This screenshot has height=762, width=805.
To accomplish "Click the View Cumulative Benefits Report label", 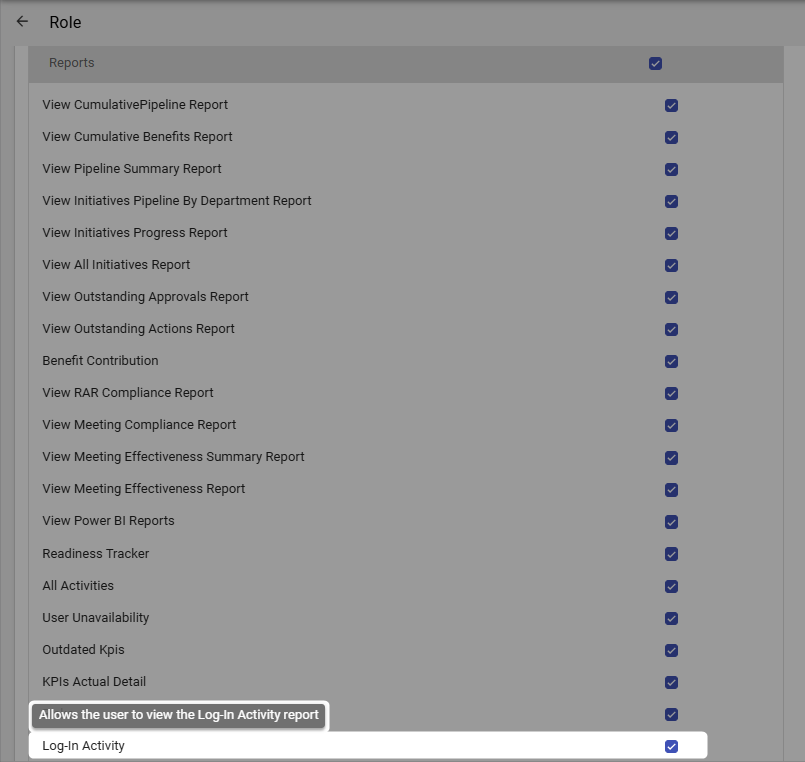I will point(137,137).
